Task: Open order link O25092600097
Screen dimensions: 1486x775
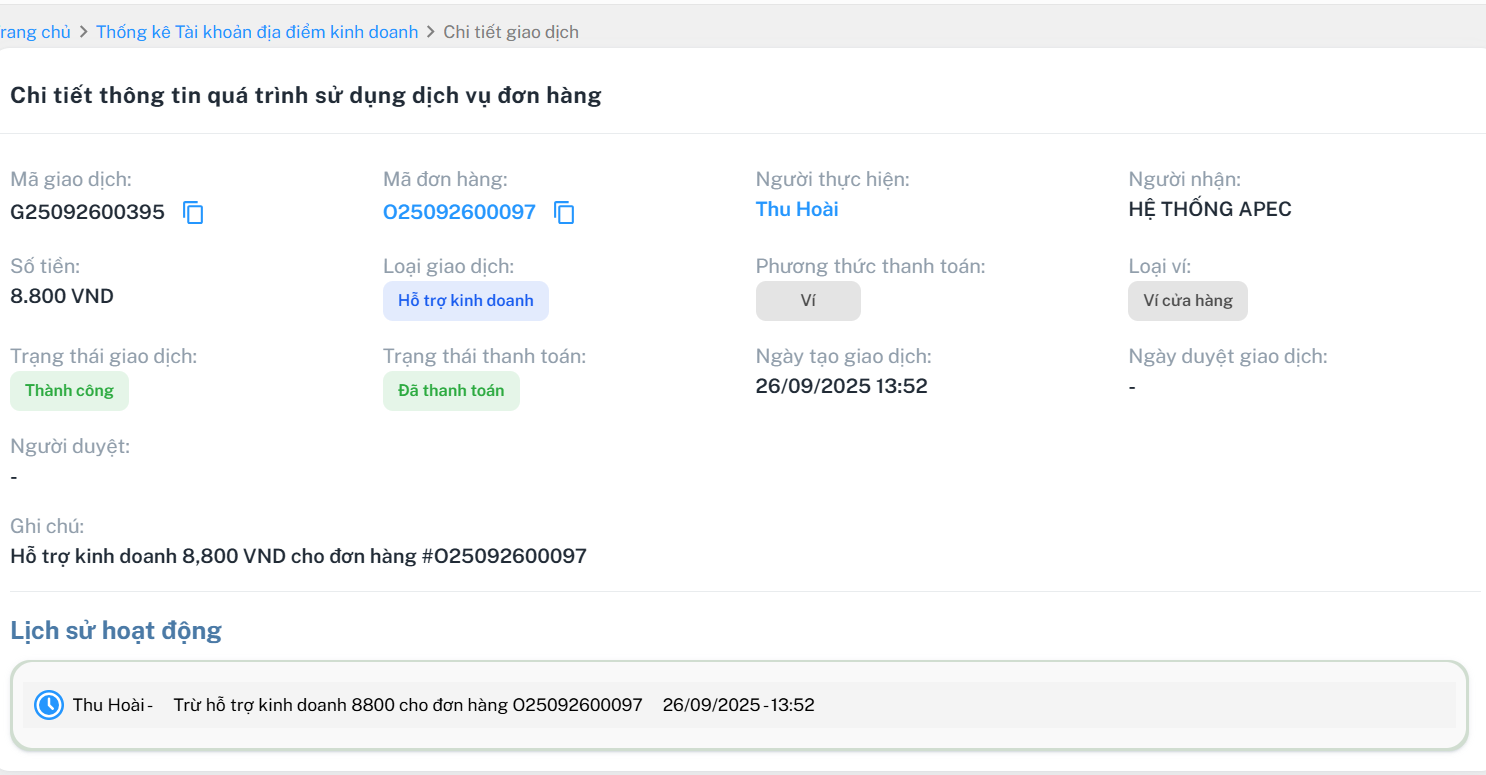Action: click(x=459, y=212)
